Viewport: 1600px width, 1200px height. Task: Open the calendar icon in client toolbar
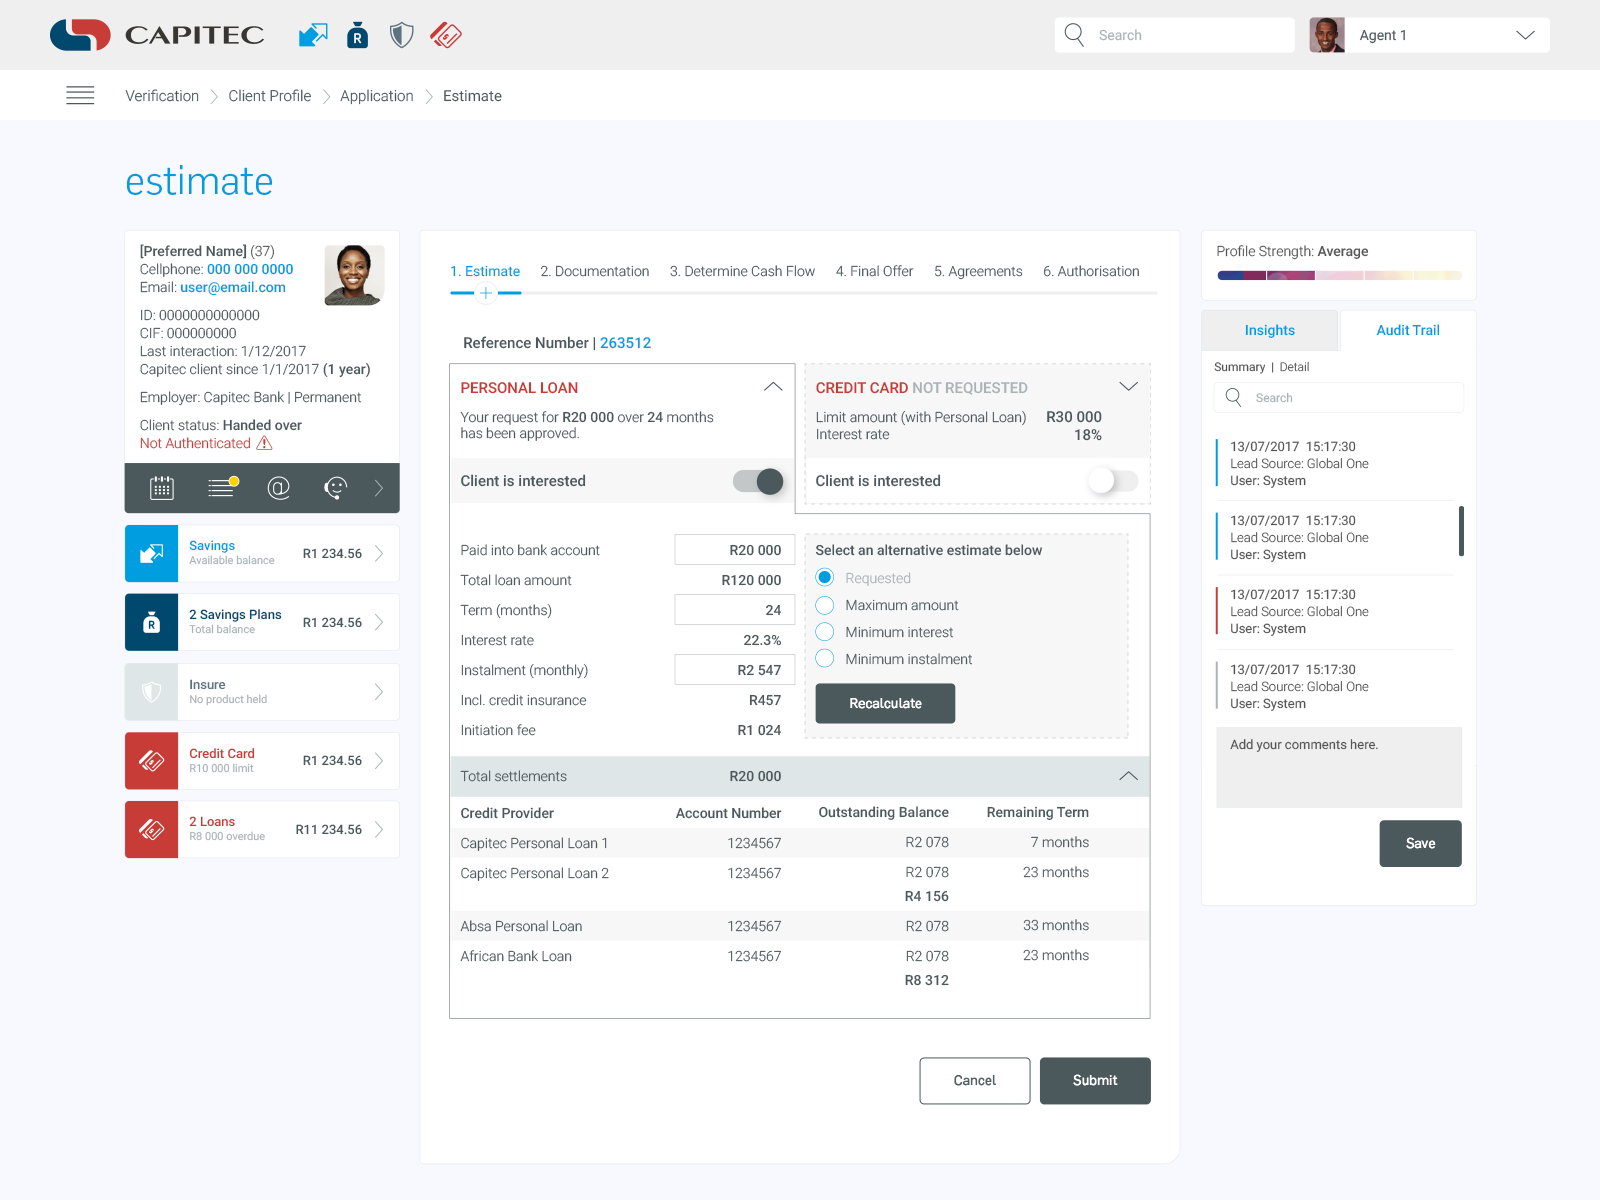pos(162,488)
